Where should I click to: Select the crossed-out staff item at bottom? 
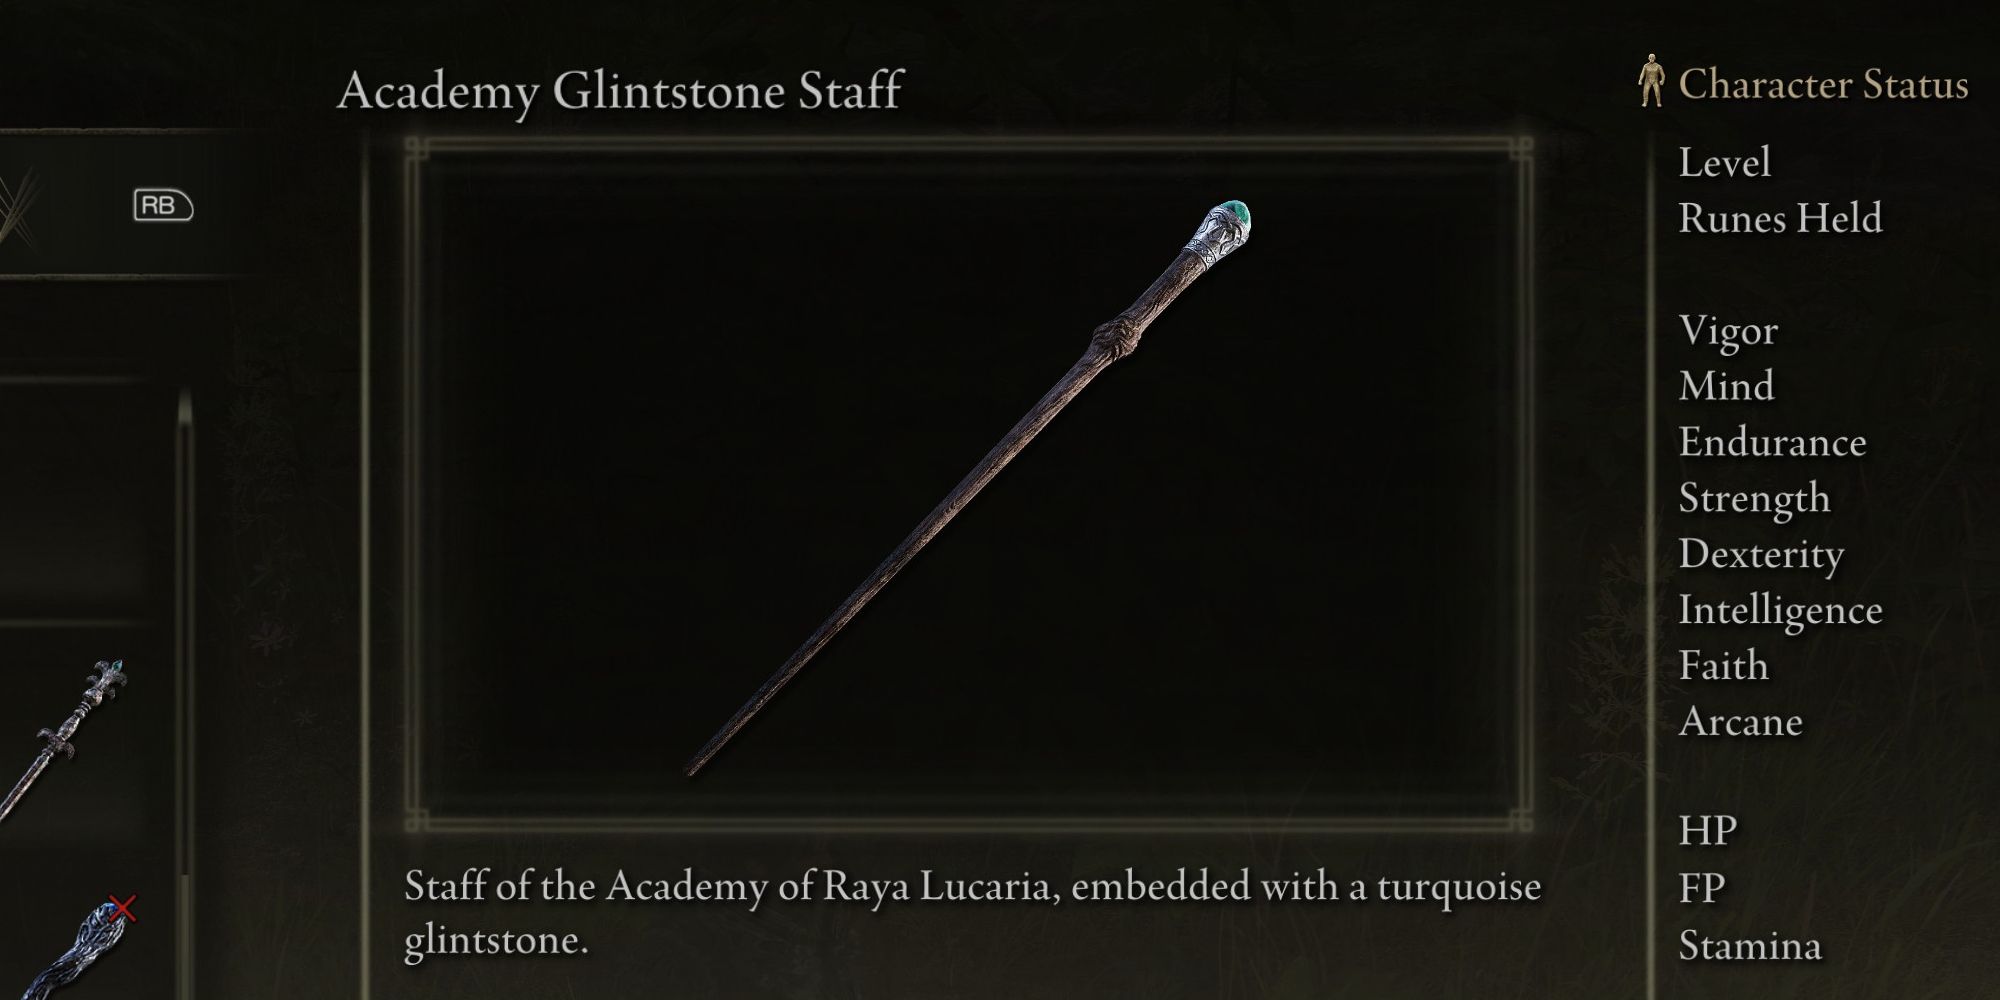click(x=75, y=947)
